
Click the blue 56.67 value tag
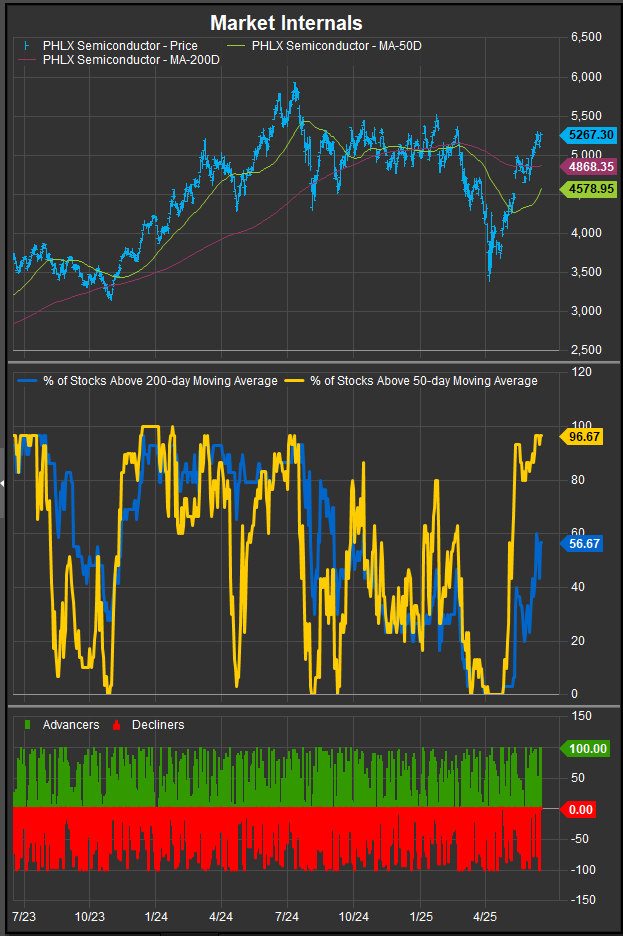[581, 543]
